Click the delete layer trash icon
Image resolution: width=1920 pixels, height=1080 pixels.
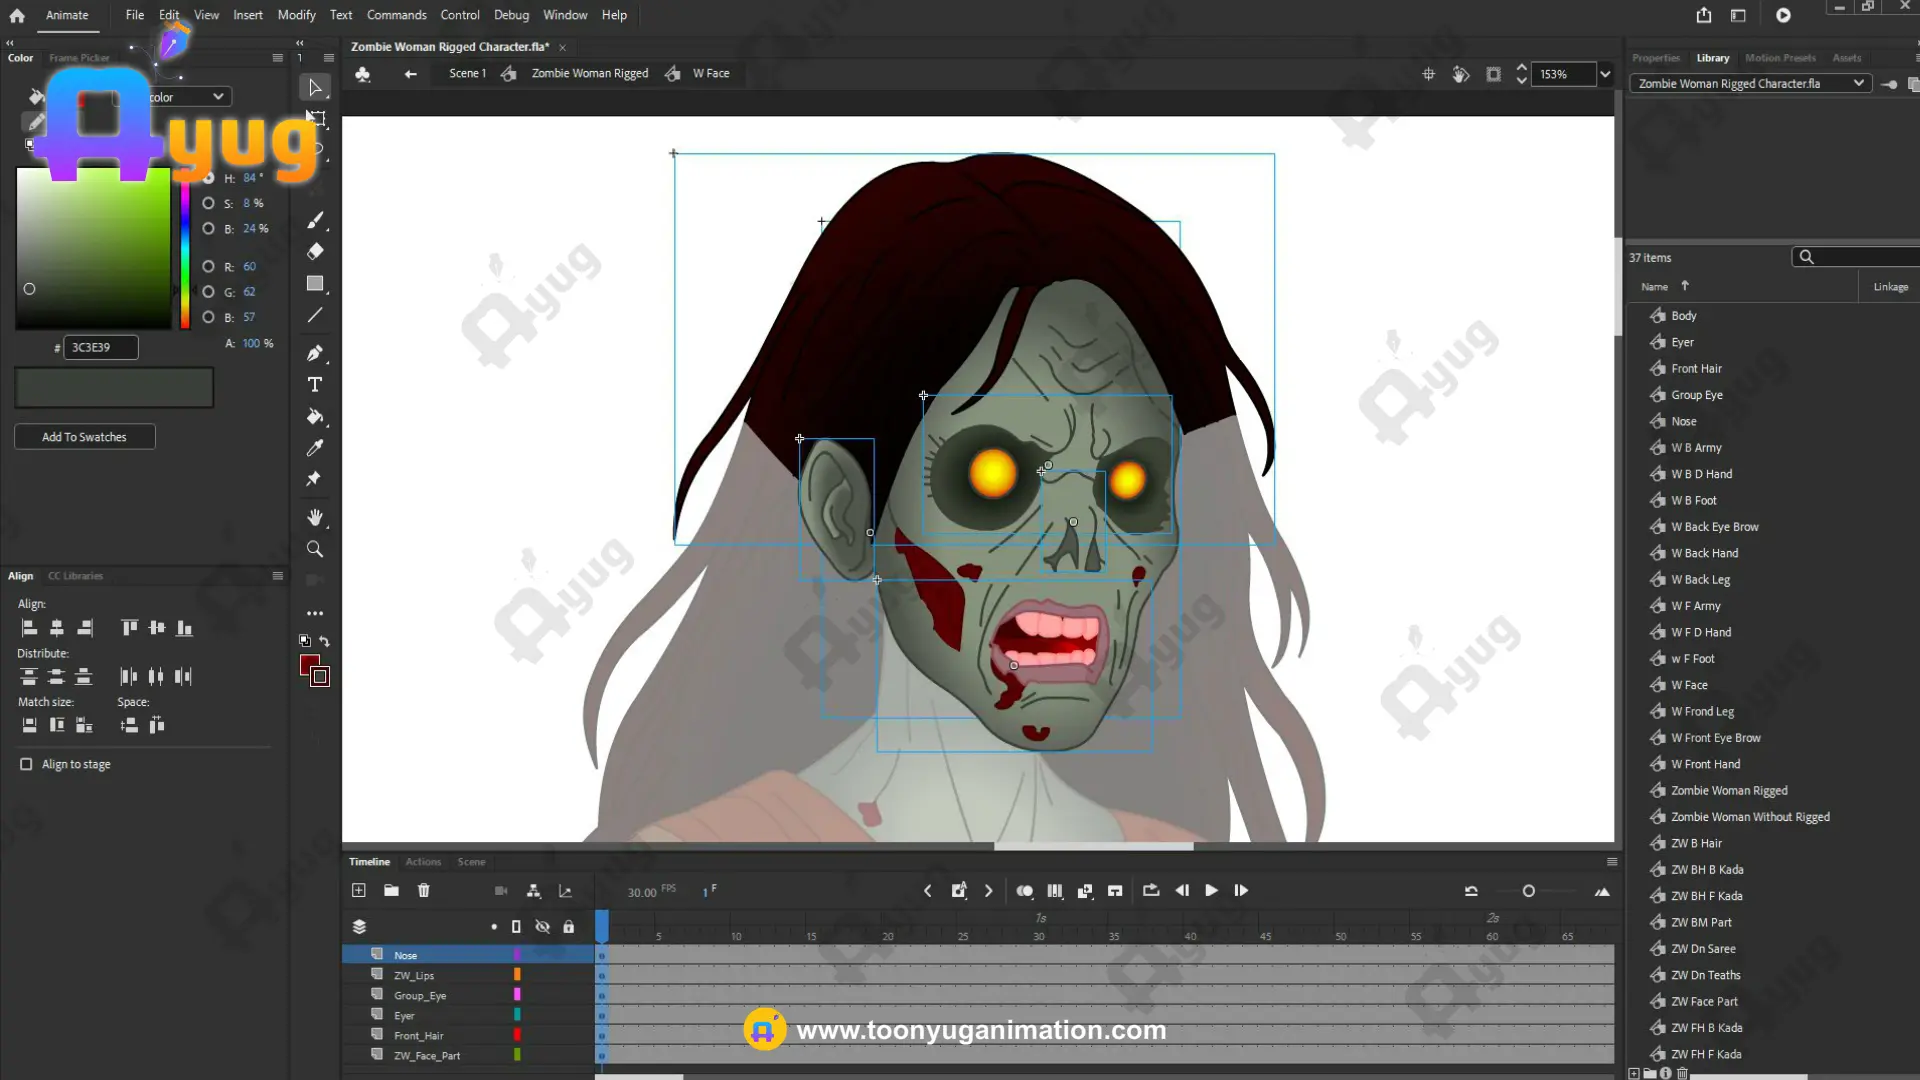[x=423, y=890]
